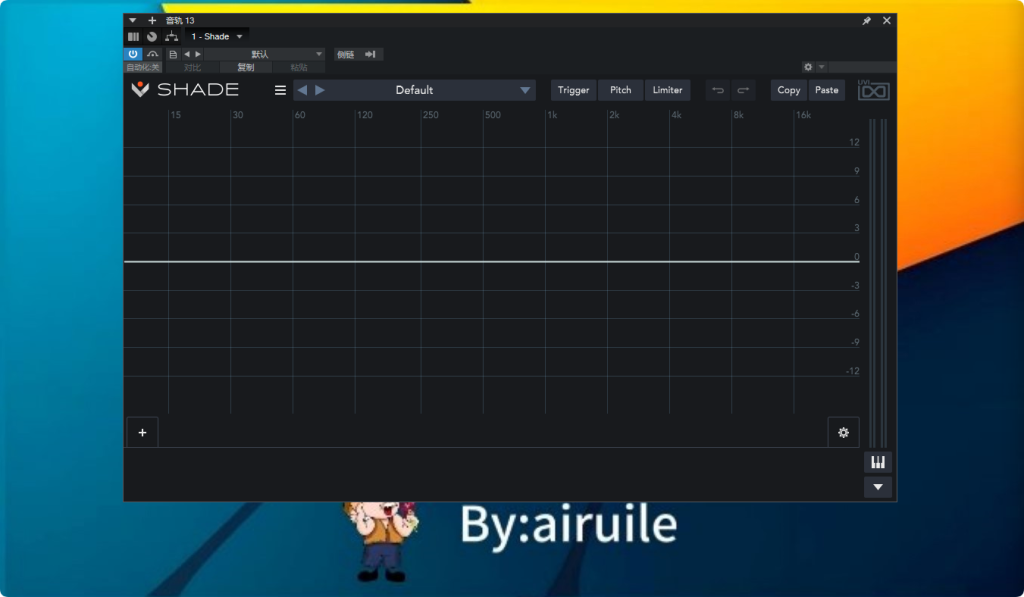Close the Shade plugin window
Screen dimensions: 1024x597
[887, 21]
